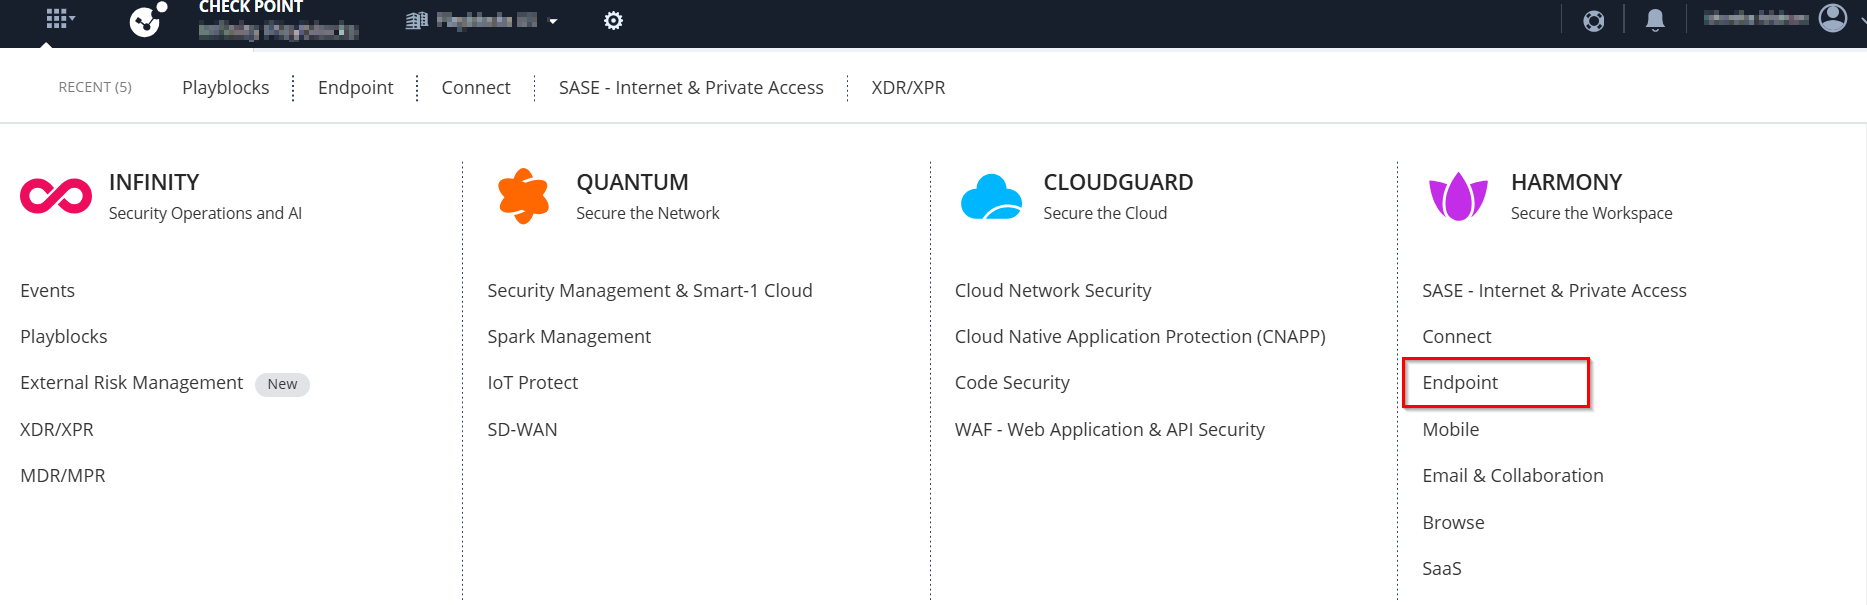Open SD-WAN under Quantum
The width and height of the screenshot is (1867, 605).
523,429
